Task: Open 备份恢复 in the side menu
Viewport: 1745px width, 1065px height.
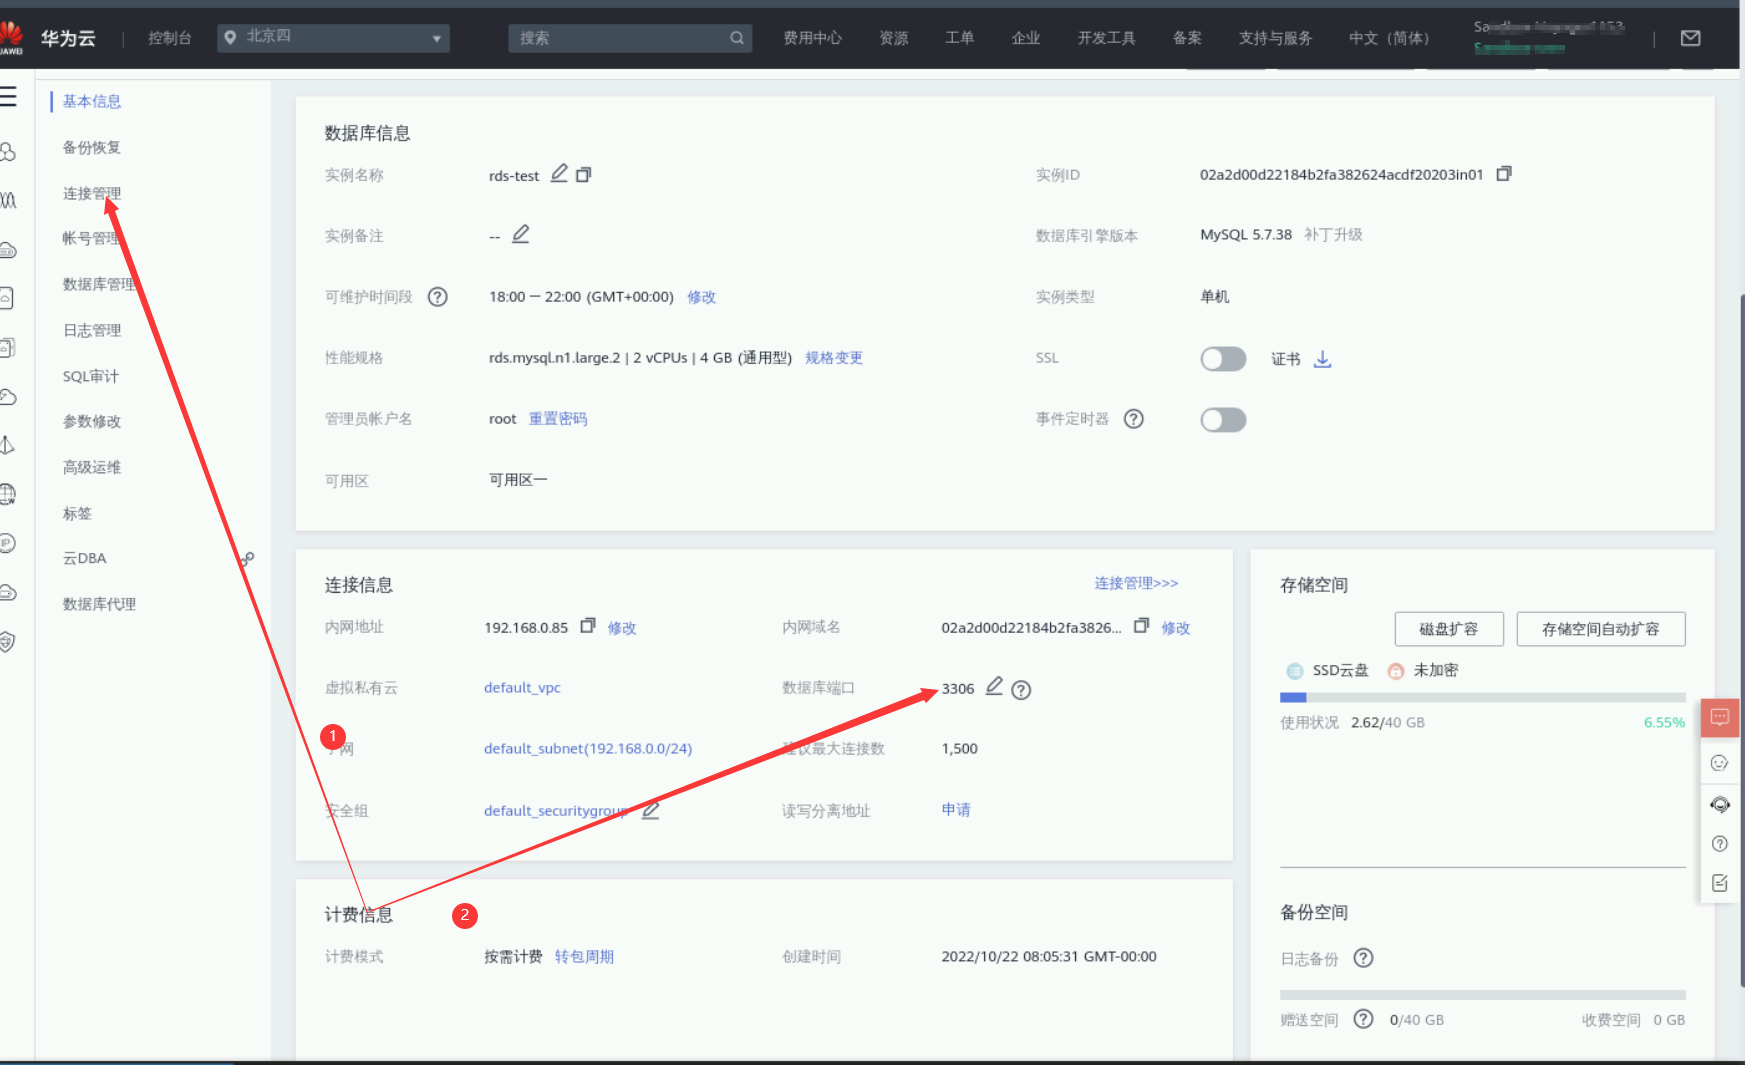Action: [x=92, y=147]
